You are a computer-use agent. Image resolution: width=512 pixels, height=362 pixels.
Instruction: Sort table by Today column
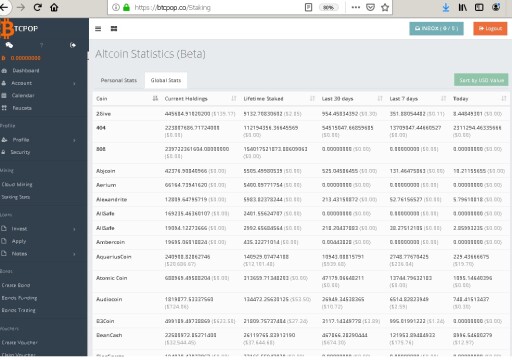pyautogui.click(x=504, y=98)
